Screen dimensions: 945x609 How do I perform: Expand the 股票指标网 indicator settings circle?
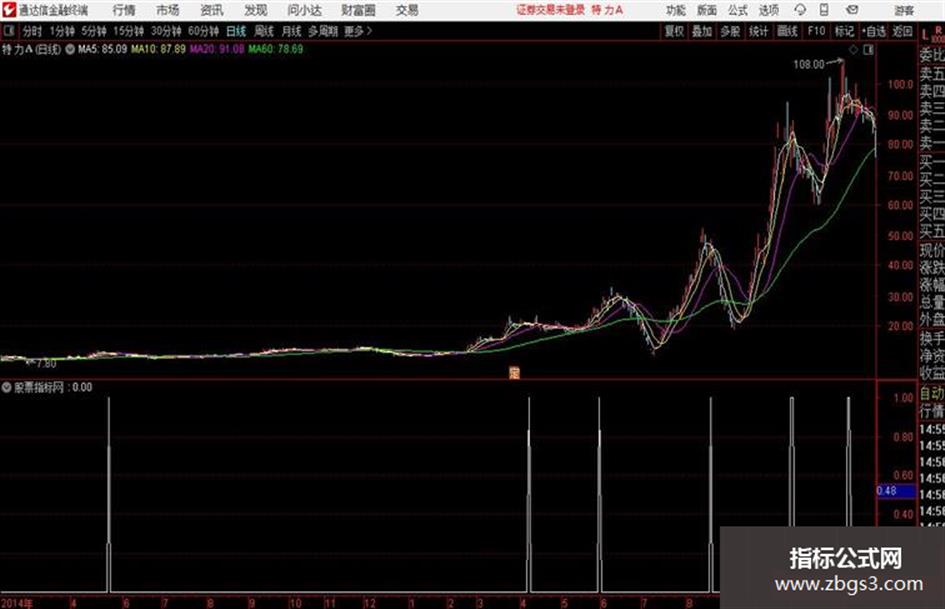click(x=7, y=387)
